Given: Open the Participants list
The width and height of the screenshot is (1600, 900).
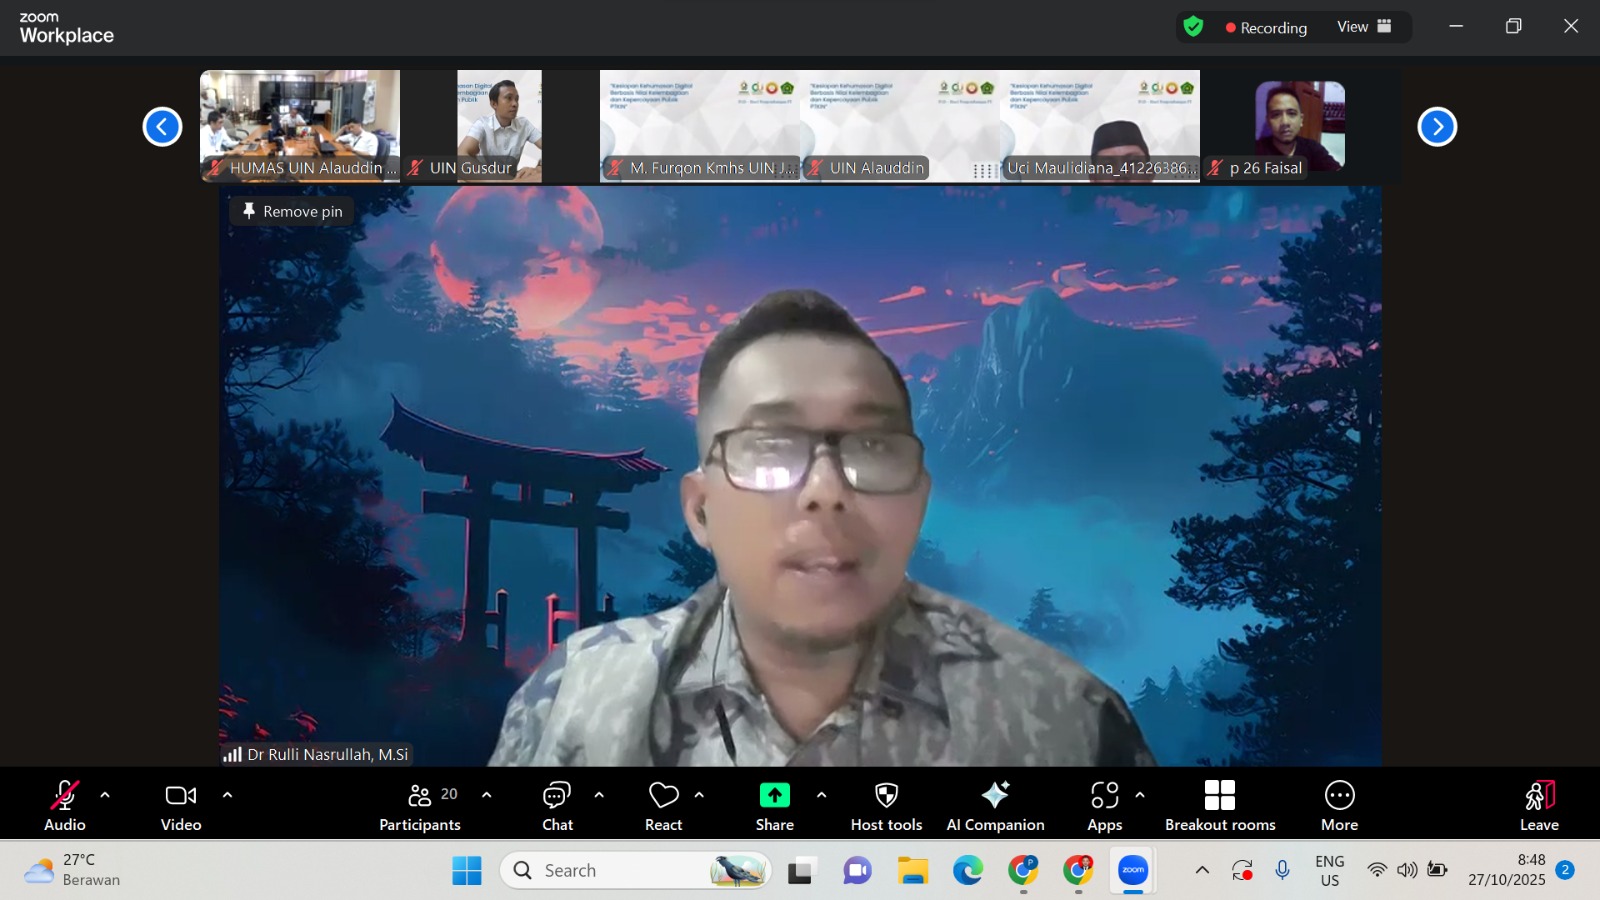Looking at the screenshot, I should coord(420,805).
